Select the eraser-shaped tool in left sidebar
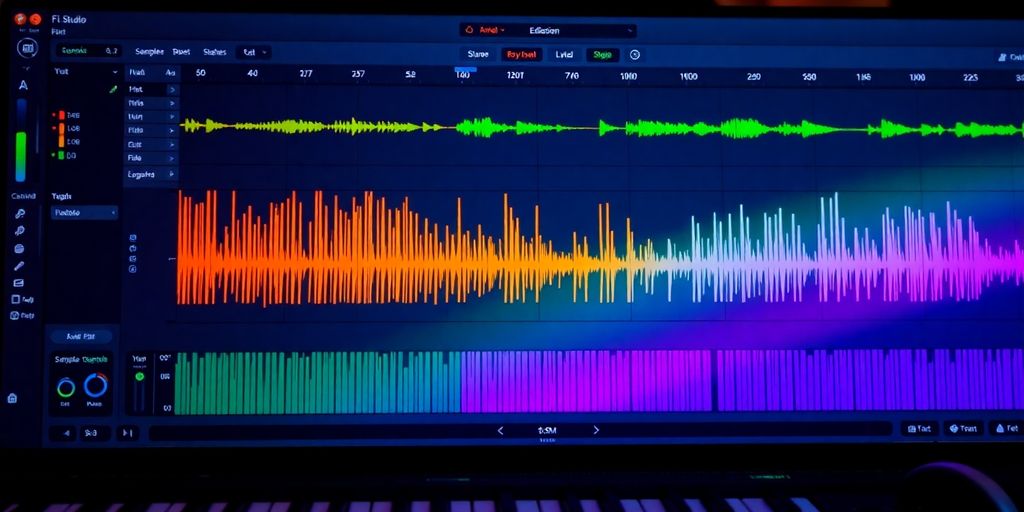Screen dimensions: 1024x512 point(18,283)
